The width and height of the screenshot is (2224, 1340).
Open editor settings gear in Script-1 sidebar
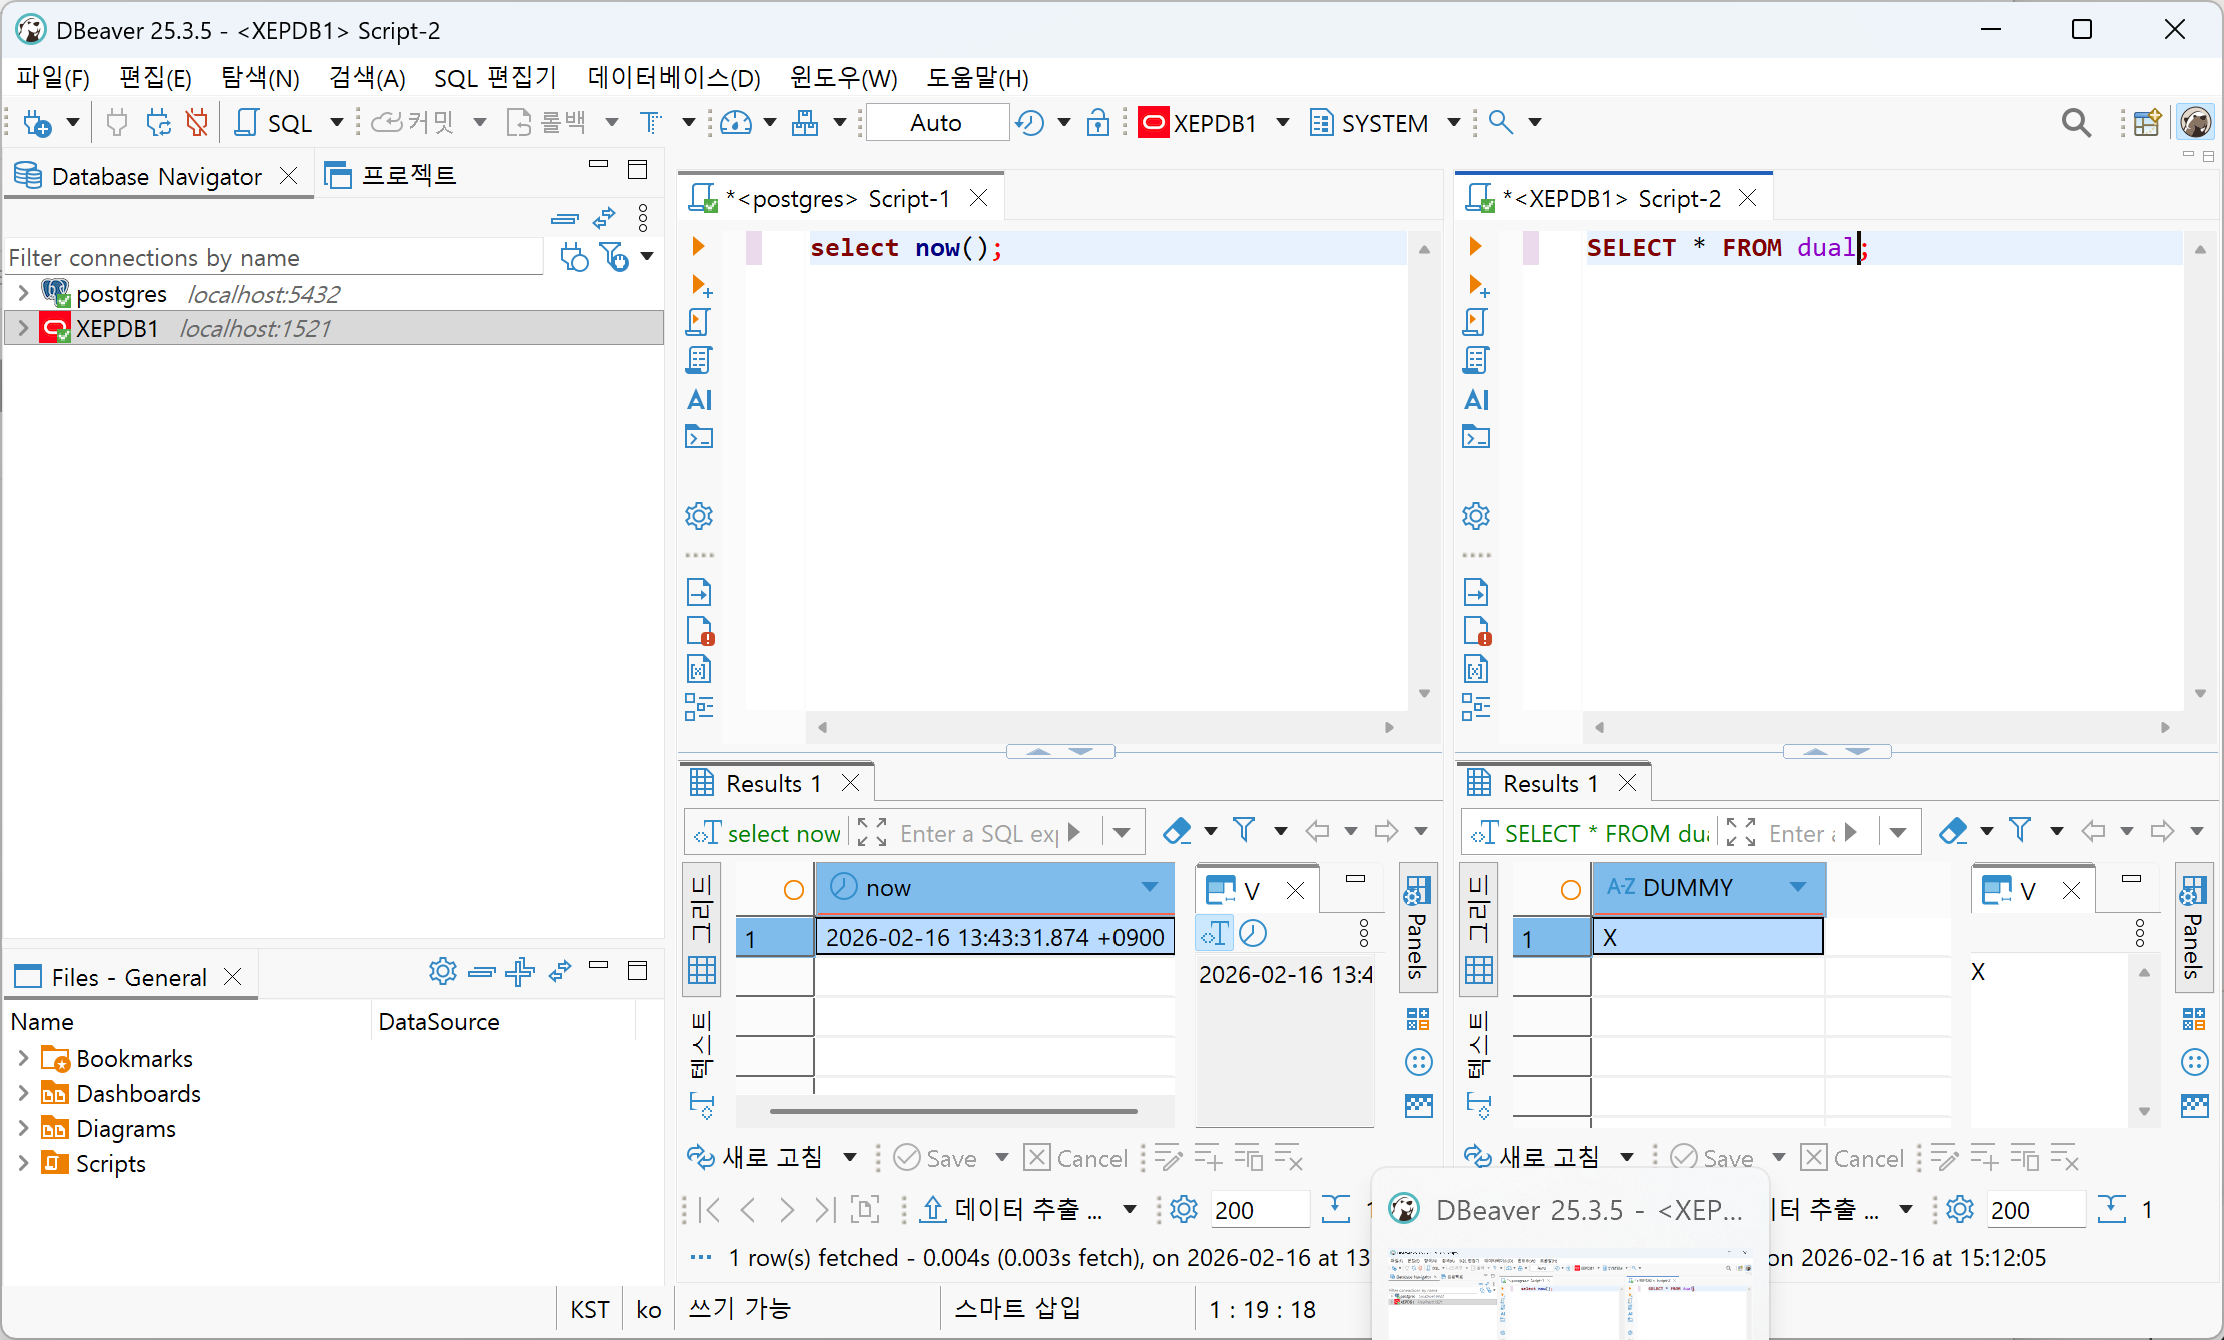[x=699, y=516]
